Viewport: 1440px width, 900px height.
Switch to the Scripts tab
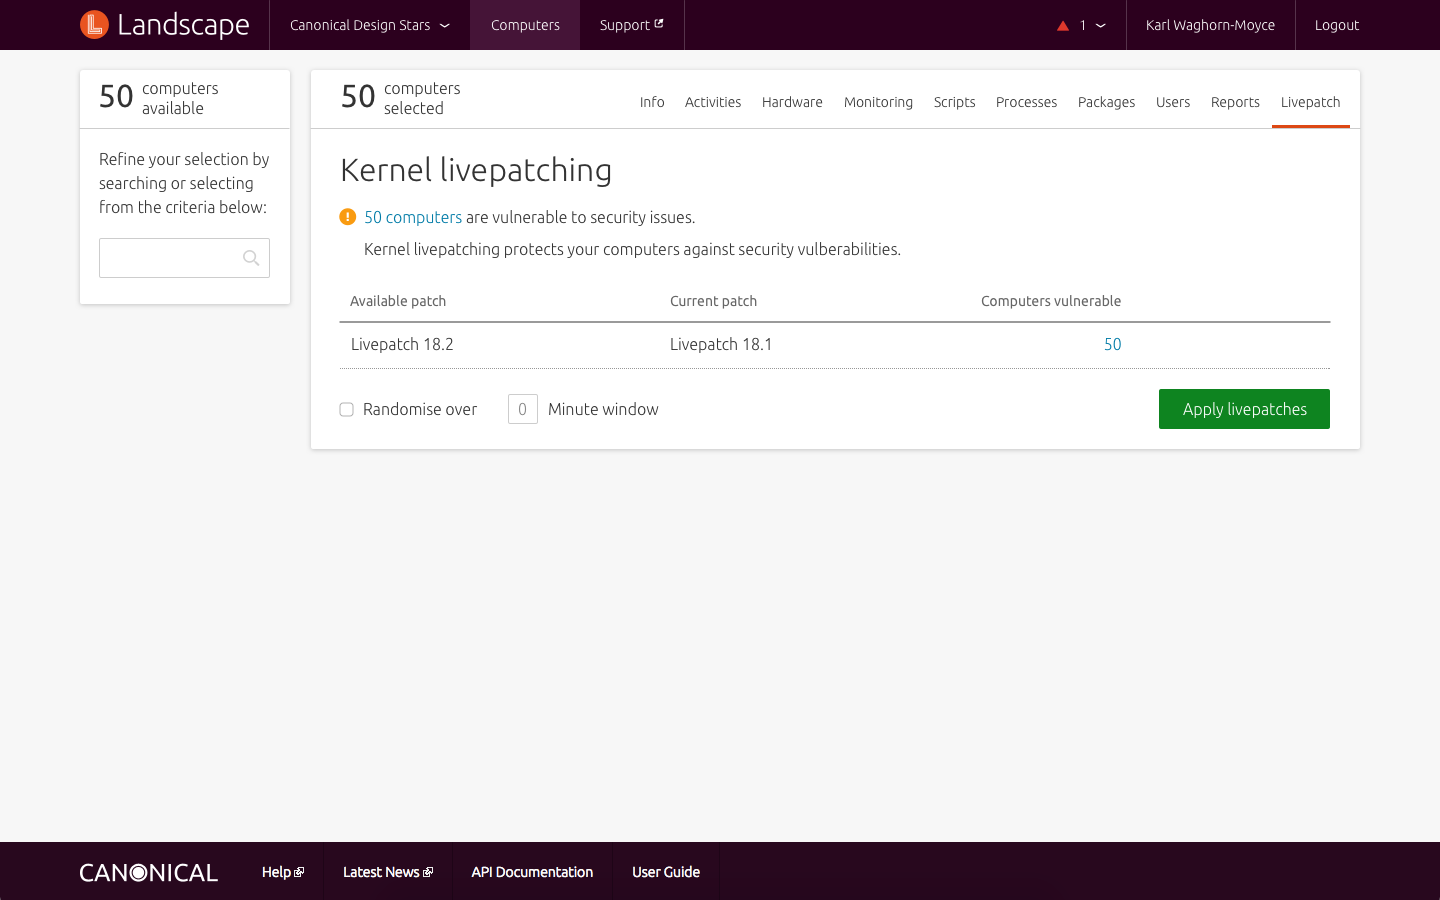(x=954, y=102)
